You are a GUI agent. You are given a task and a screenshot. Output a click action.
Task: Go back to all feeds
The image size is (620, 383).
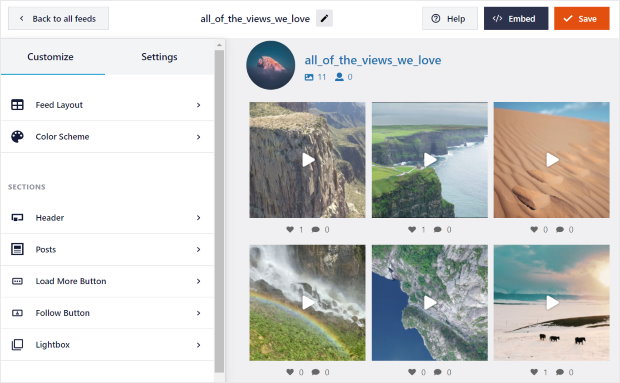[59, 19]
